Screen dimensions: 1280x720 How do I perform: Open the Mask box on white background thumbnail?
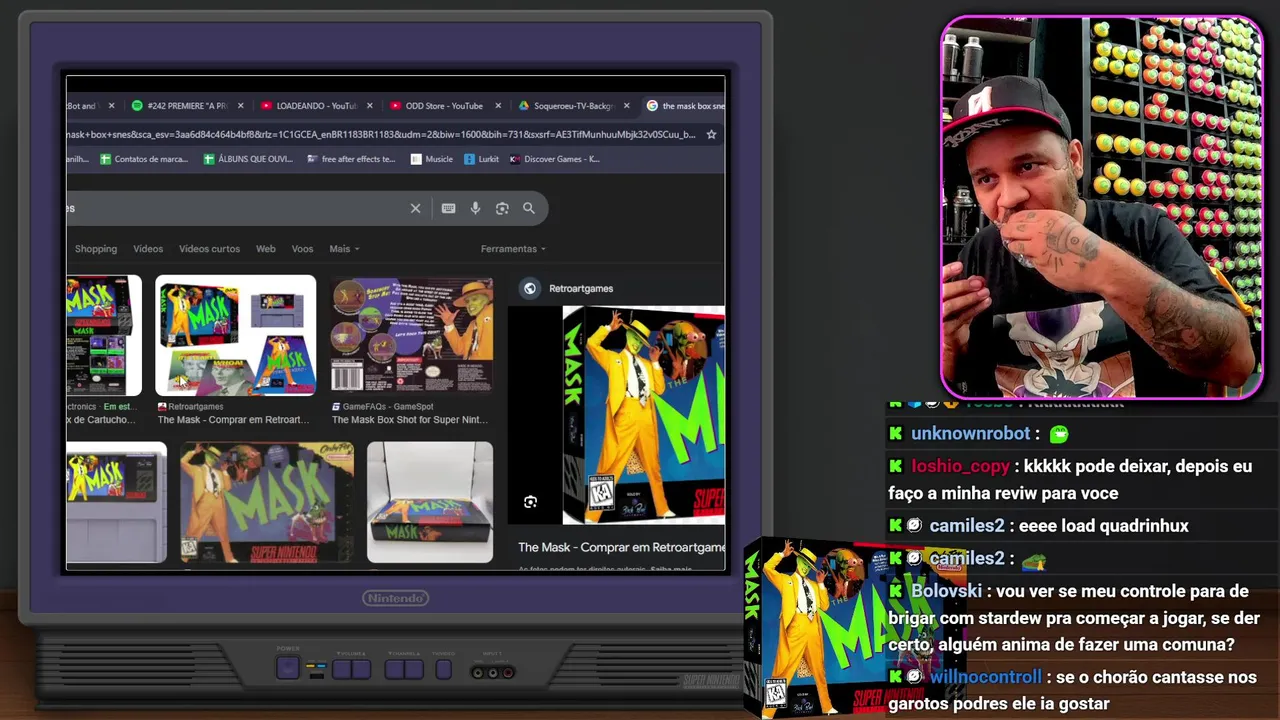[x=430, y=502]
